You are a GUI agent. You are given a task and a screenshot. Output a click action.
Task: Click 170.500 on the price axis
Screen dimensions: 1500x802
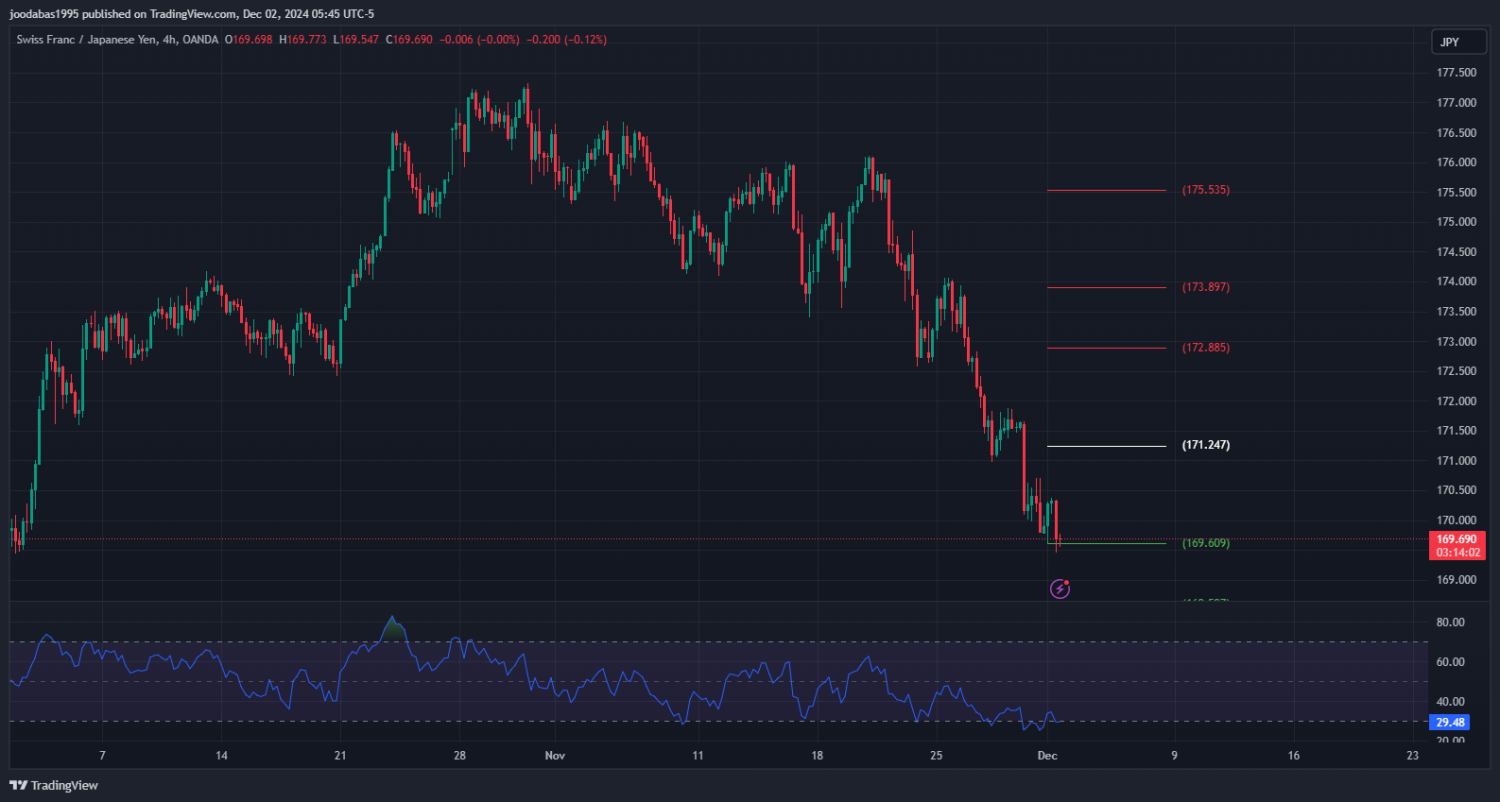[x=1457, y=491]
